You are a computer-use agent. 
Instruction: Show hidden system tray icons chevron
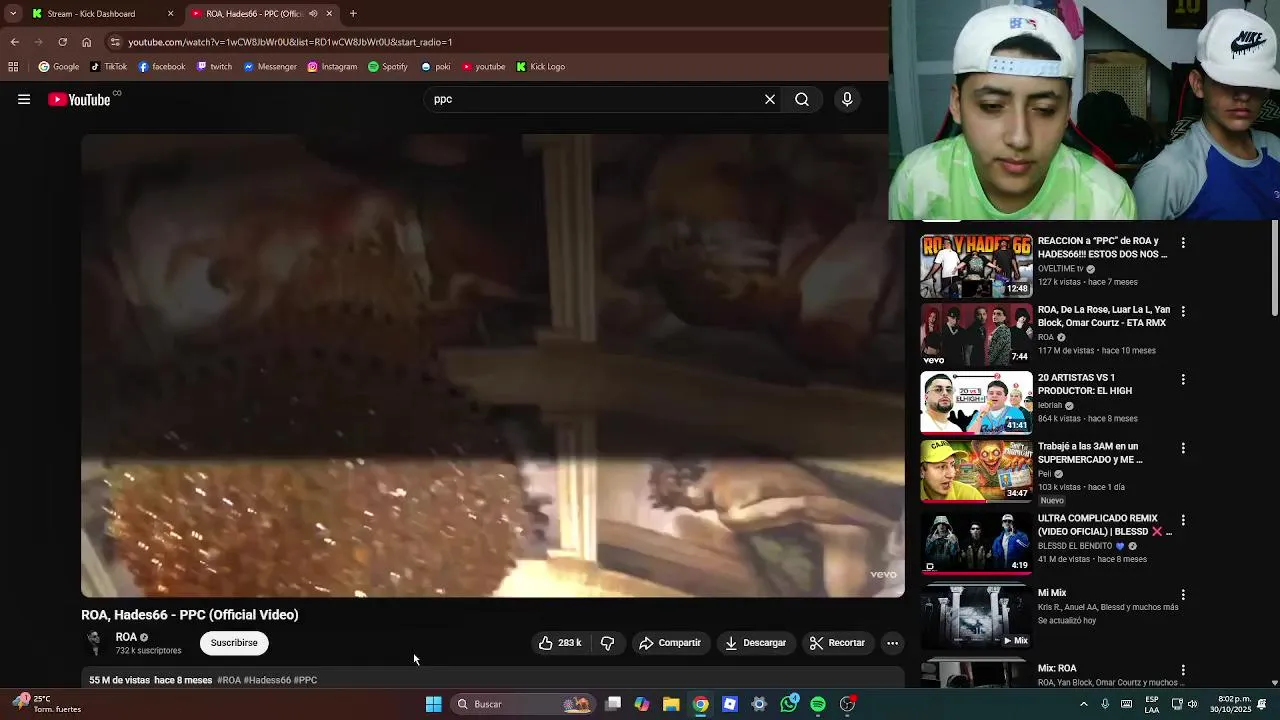[1083, 704]
